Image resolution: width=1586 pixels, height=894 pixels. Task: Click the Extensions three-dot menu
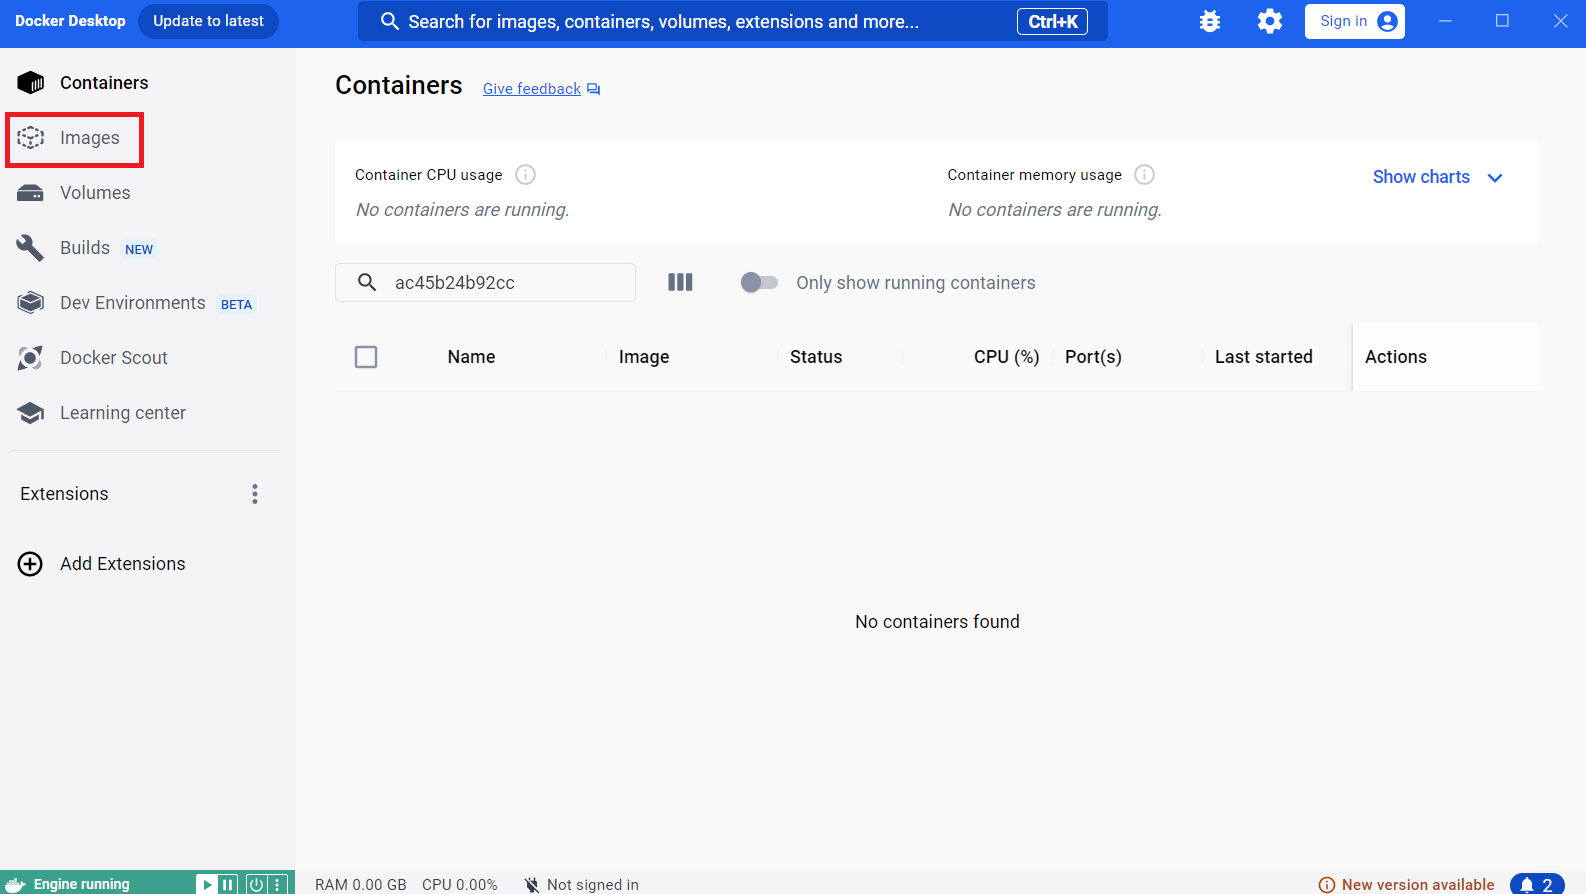pos(255,494)
